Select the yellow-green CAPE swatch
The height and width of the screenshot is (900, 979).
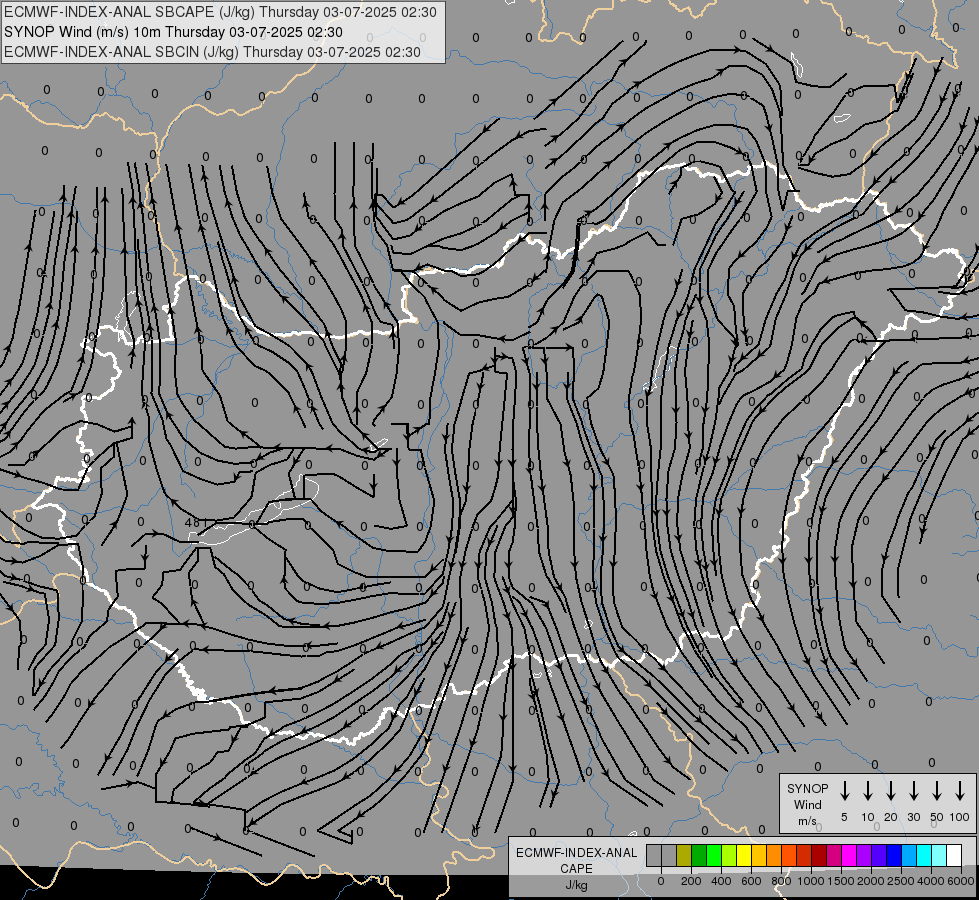[729, 856]
